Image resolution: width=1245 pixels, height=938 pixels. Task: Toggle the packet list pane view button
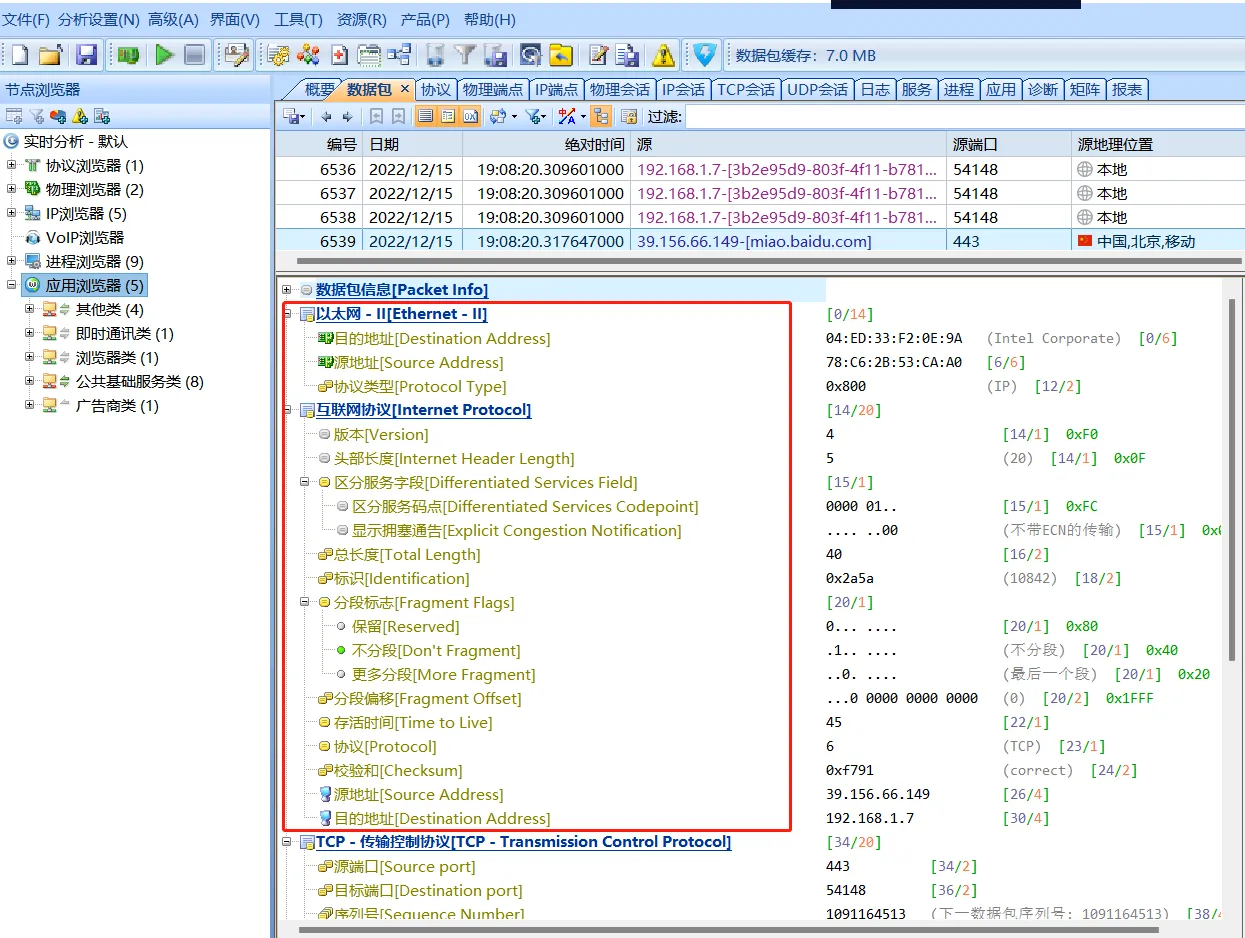point(426,116)
